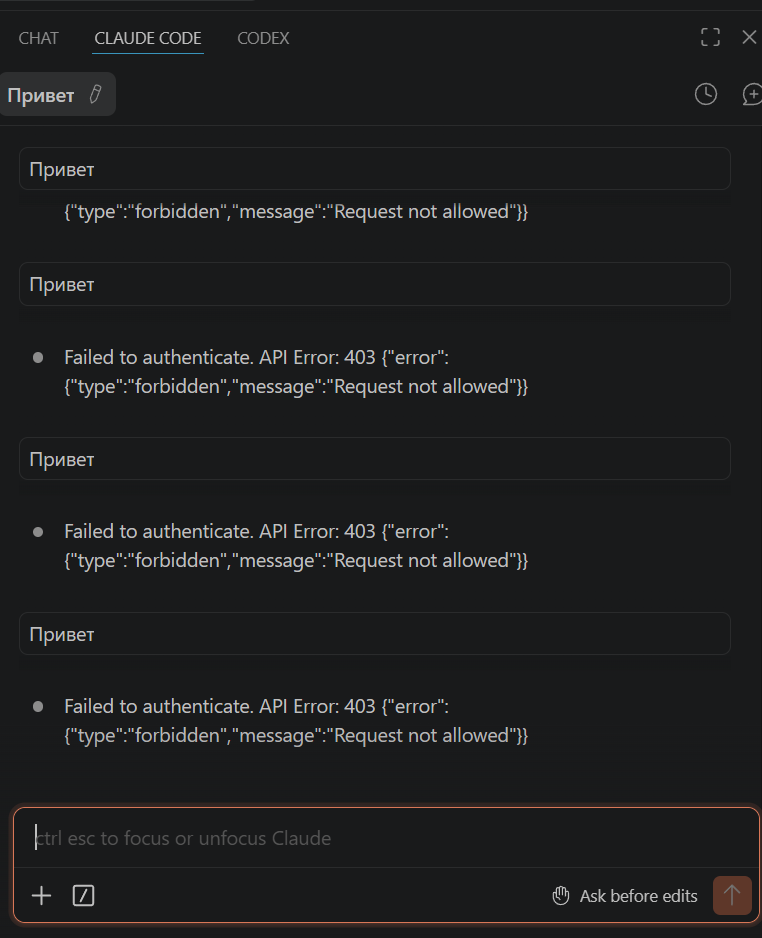Open slash commands menu icon
Screen dimensions: 762x938
tap(83, 896)
